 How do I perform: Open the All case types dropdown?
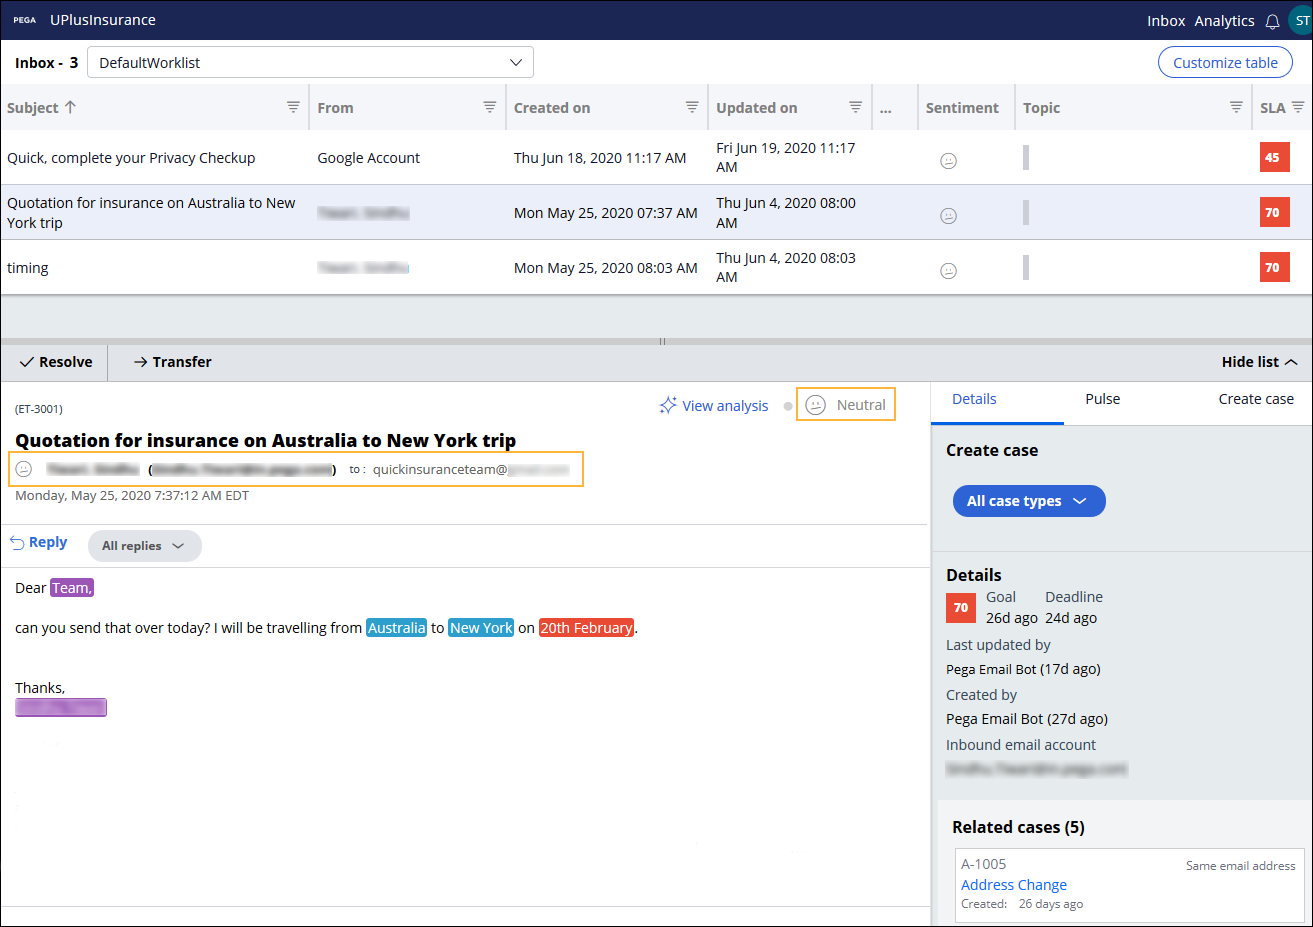[x=1028, y=501]
